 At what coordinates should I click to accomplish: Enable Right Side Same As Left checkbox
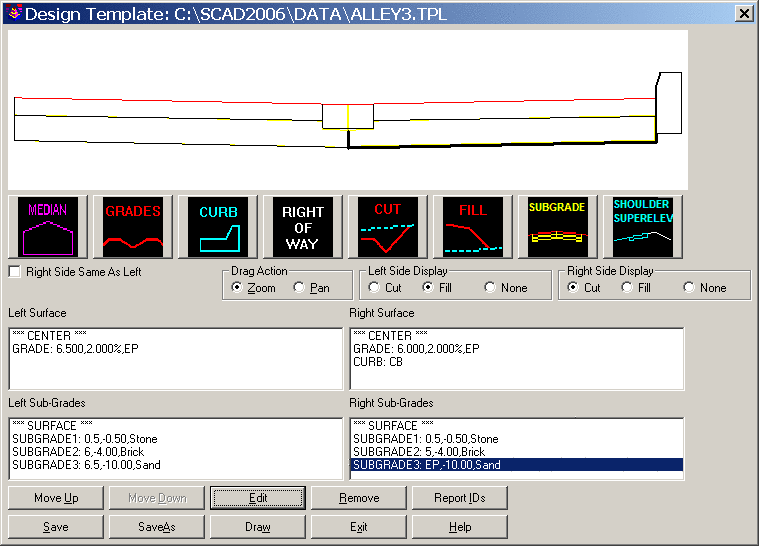click(15, 271)
